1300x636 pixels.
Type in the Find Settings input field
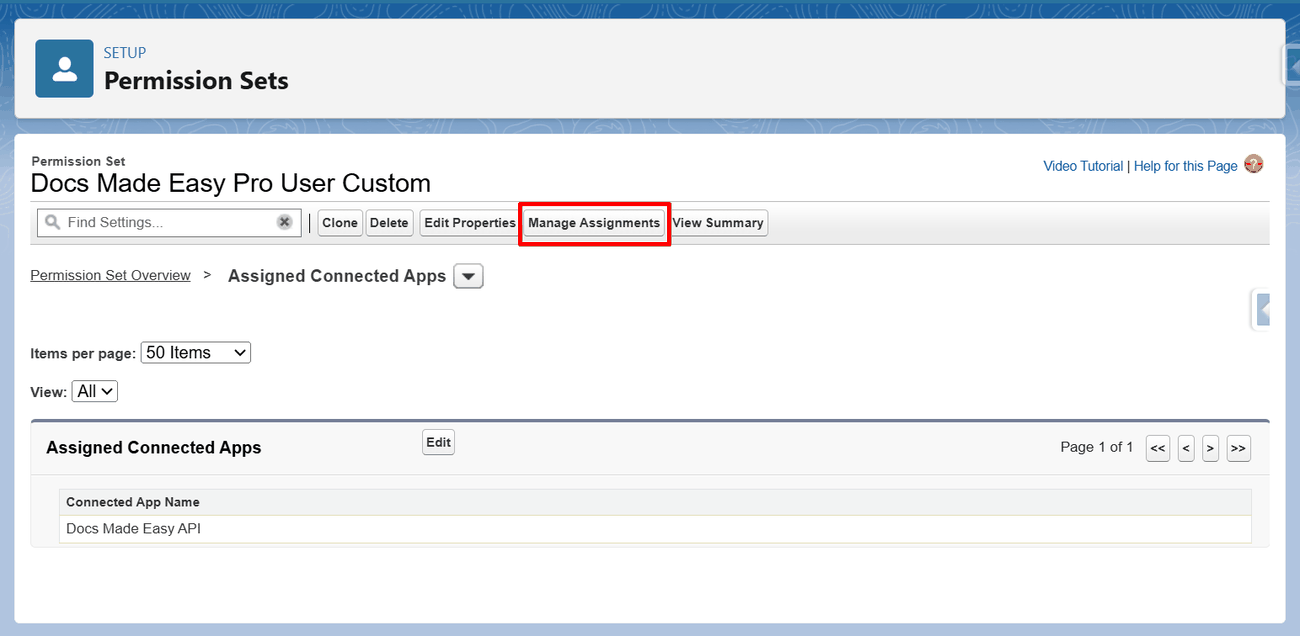point(168,222)
